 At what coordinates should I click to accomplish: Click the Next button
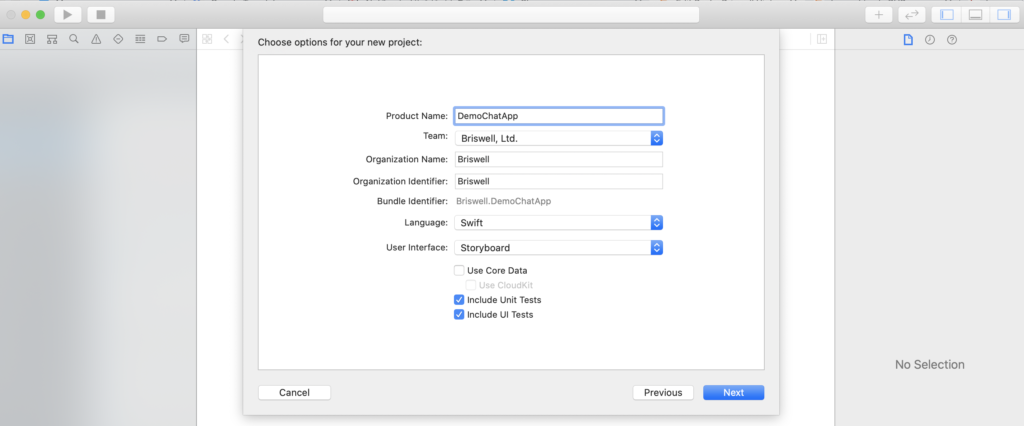(x=733, y=393)
